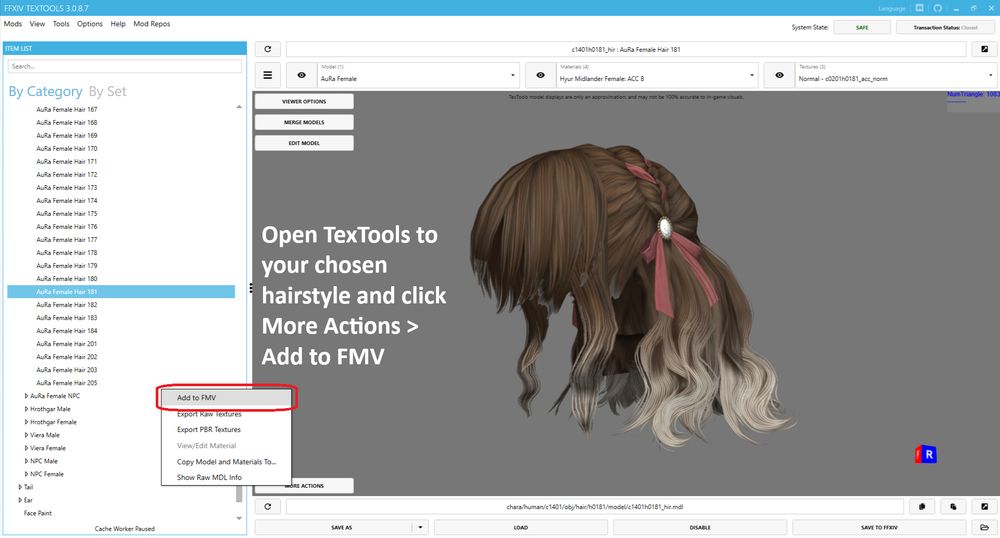Viewport: 1000px width, 538px height.
Task: Click the Transaction Status button
Action: pyautogui.click(x=945, y=27)
